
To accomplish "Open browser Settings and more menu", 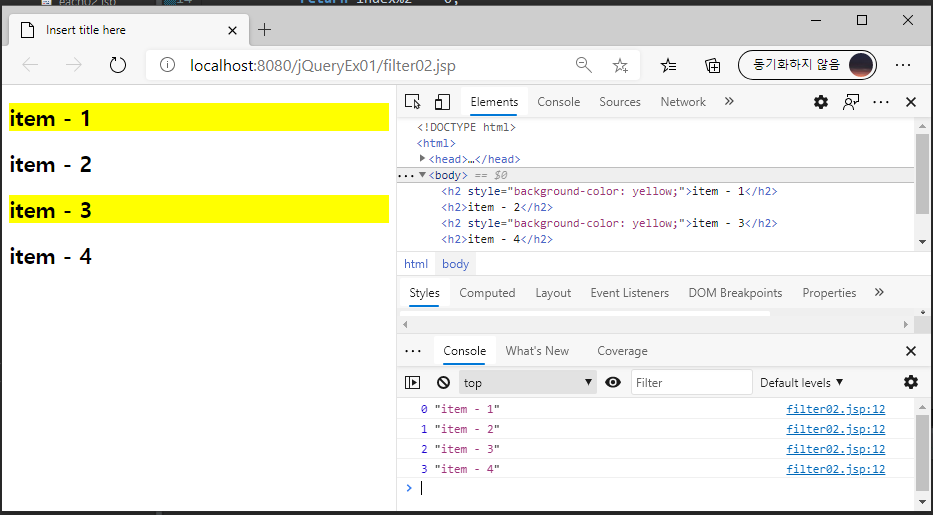I will coord(903,65).
